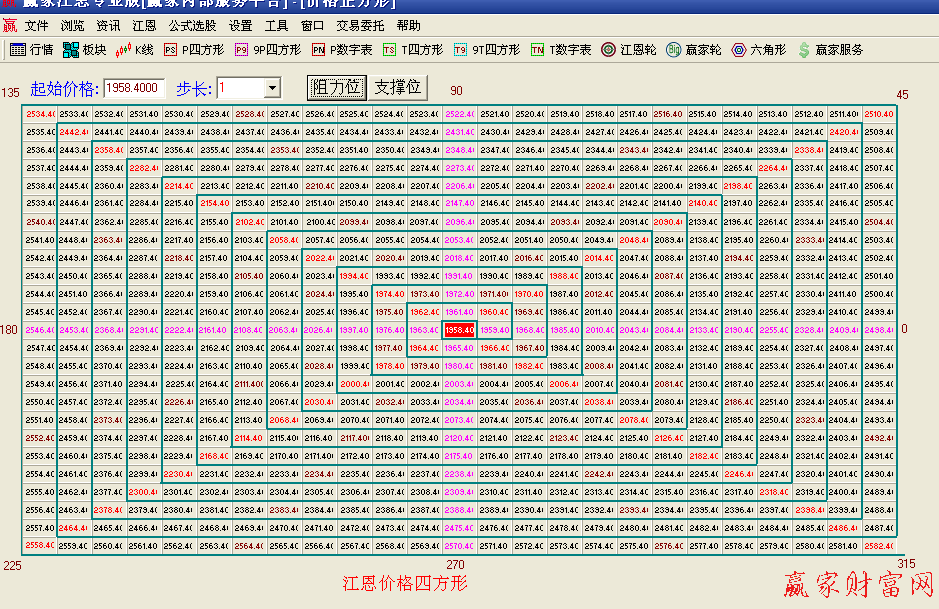Open the 文件 menu
Image resolution: width=939 pixels, height=609 pixels.
pos(36,25)
